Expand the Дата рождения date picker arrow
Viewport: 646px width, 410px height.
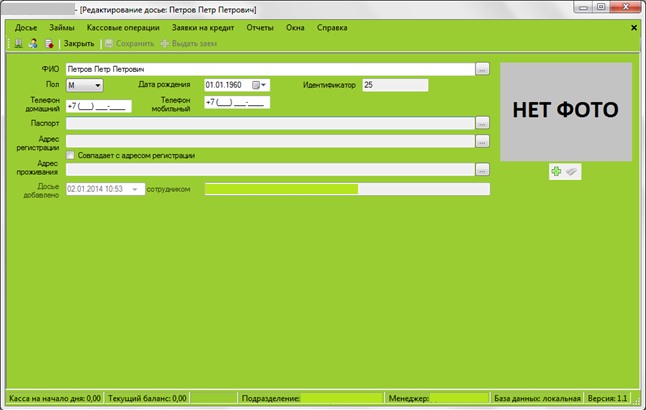pos(264,85)
